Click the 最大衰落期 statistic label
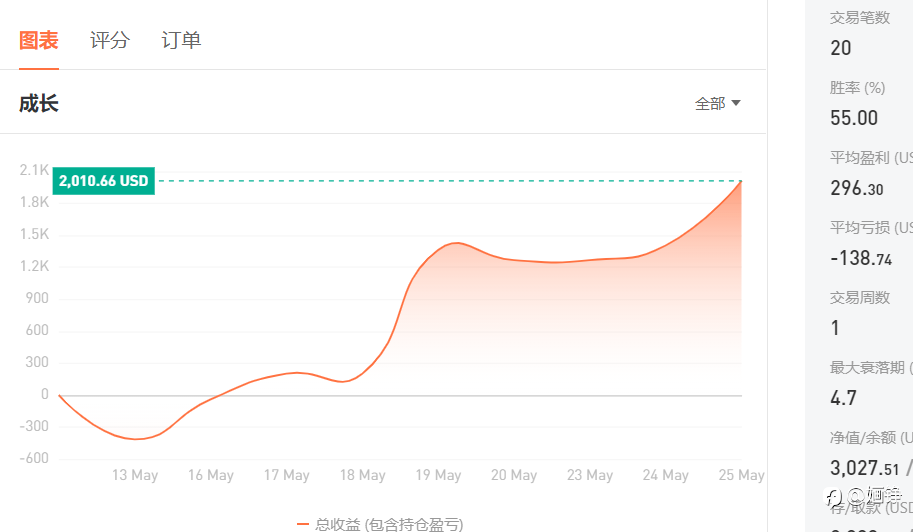913x532 pixels. tap(869, 367)
